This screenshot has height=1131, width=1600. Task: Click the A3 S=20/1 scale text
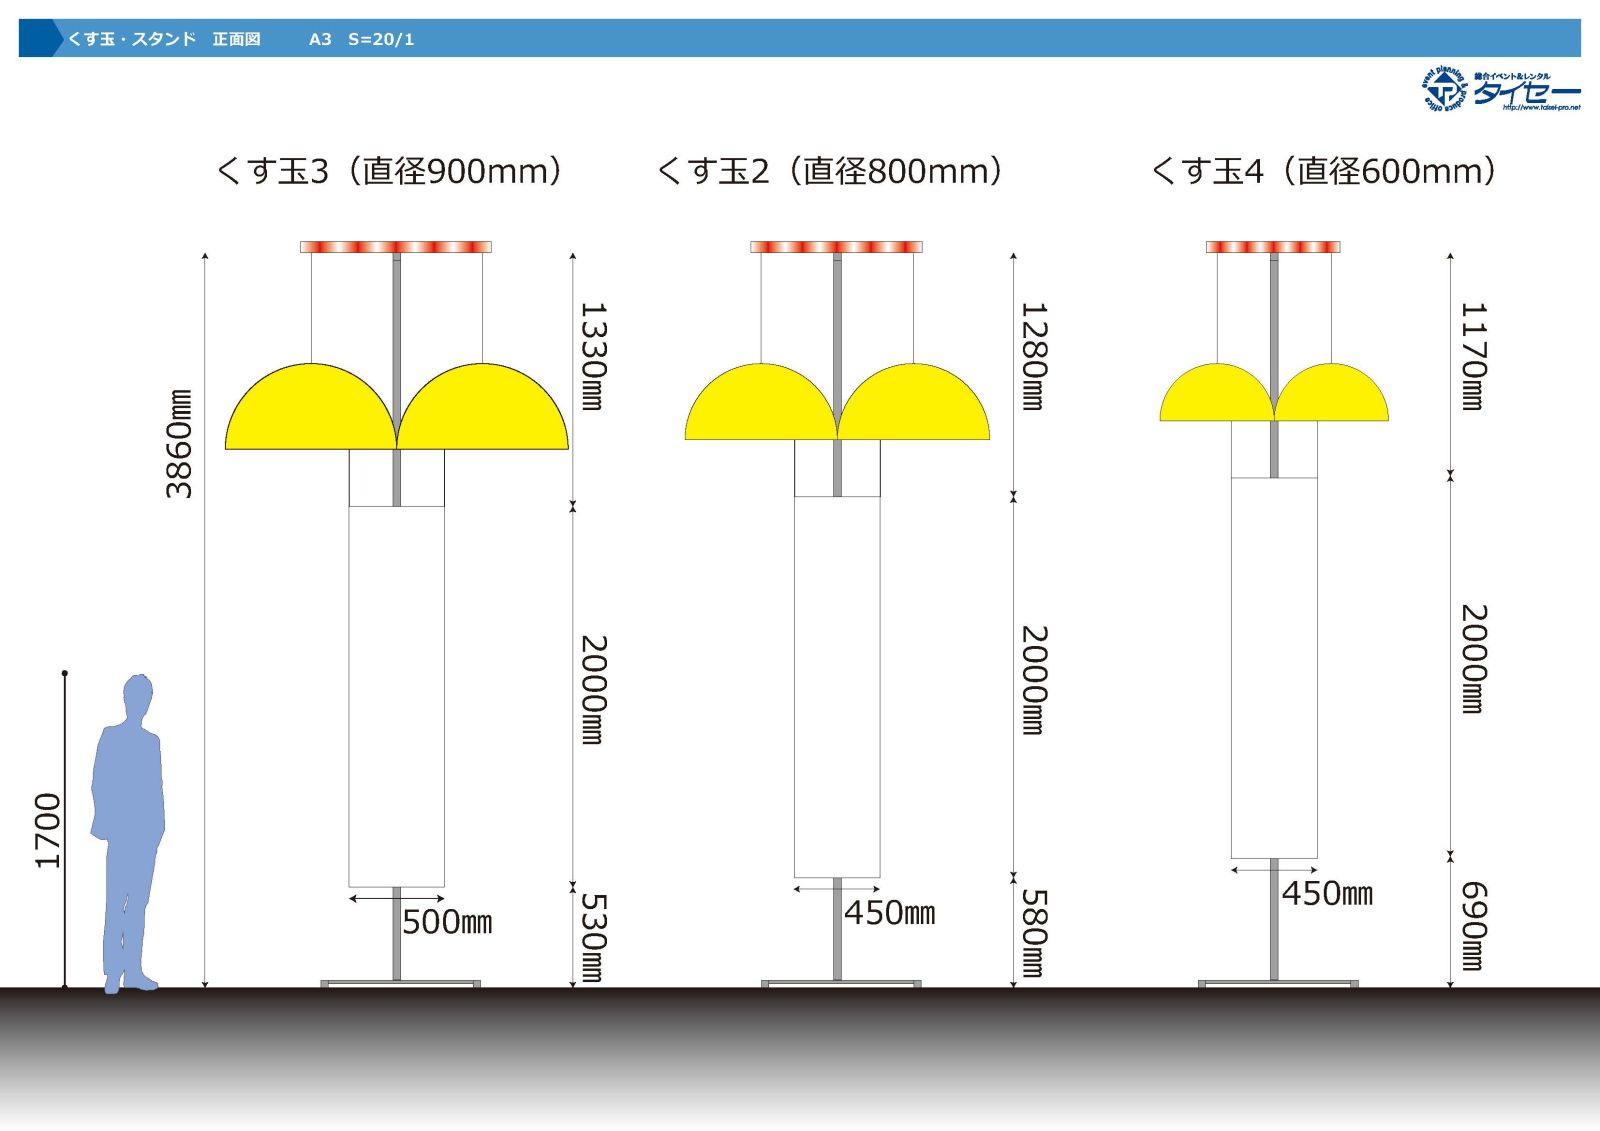(361, 39)
